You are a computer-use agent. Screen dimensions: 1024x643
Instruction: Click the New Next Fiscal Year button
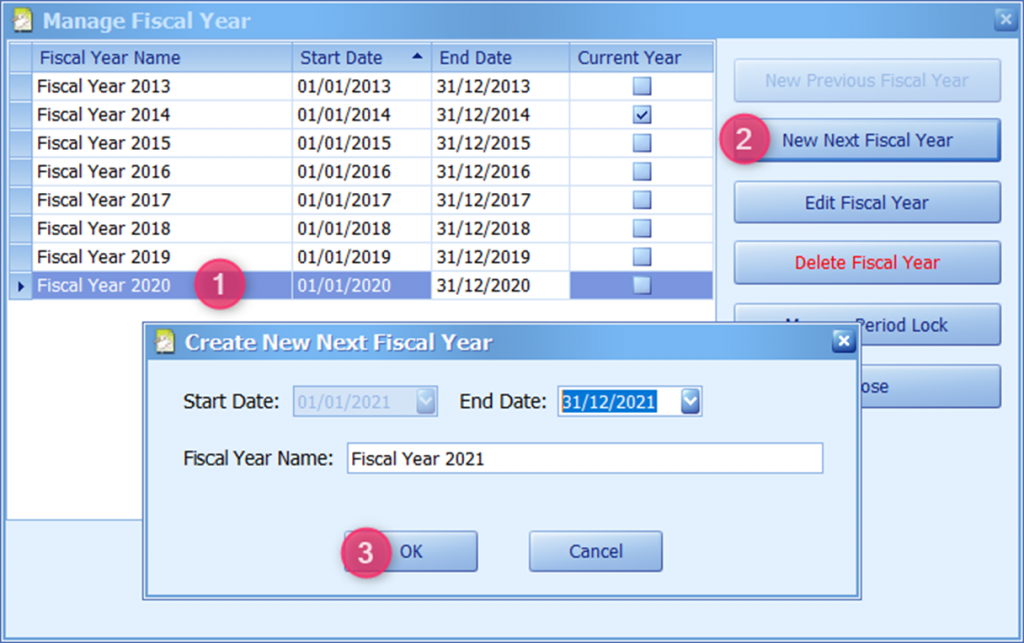point(867,140)
